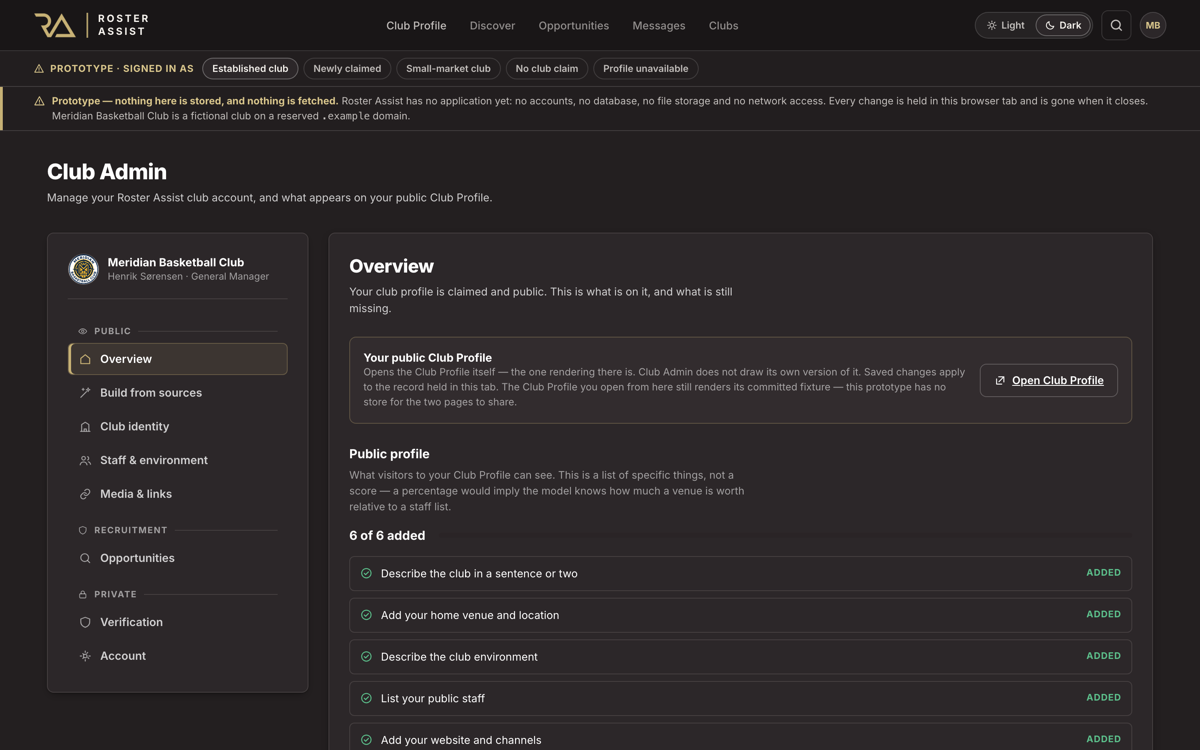
Task: Click the shield icon beside Verification
Action: click(x=85, y=622)
